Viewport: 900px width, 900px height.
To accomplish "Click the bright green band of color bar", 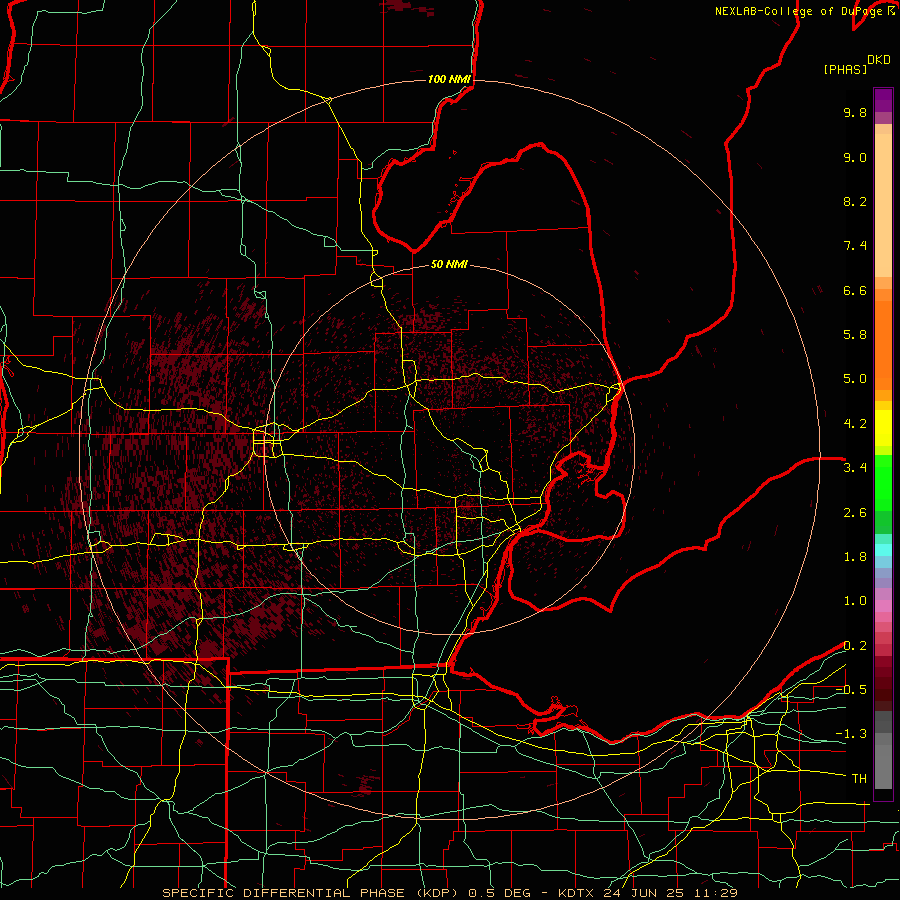I will pyautogui.click(x=883, y=482).
